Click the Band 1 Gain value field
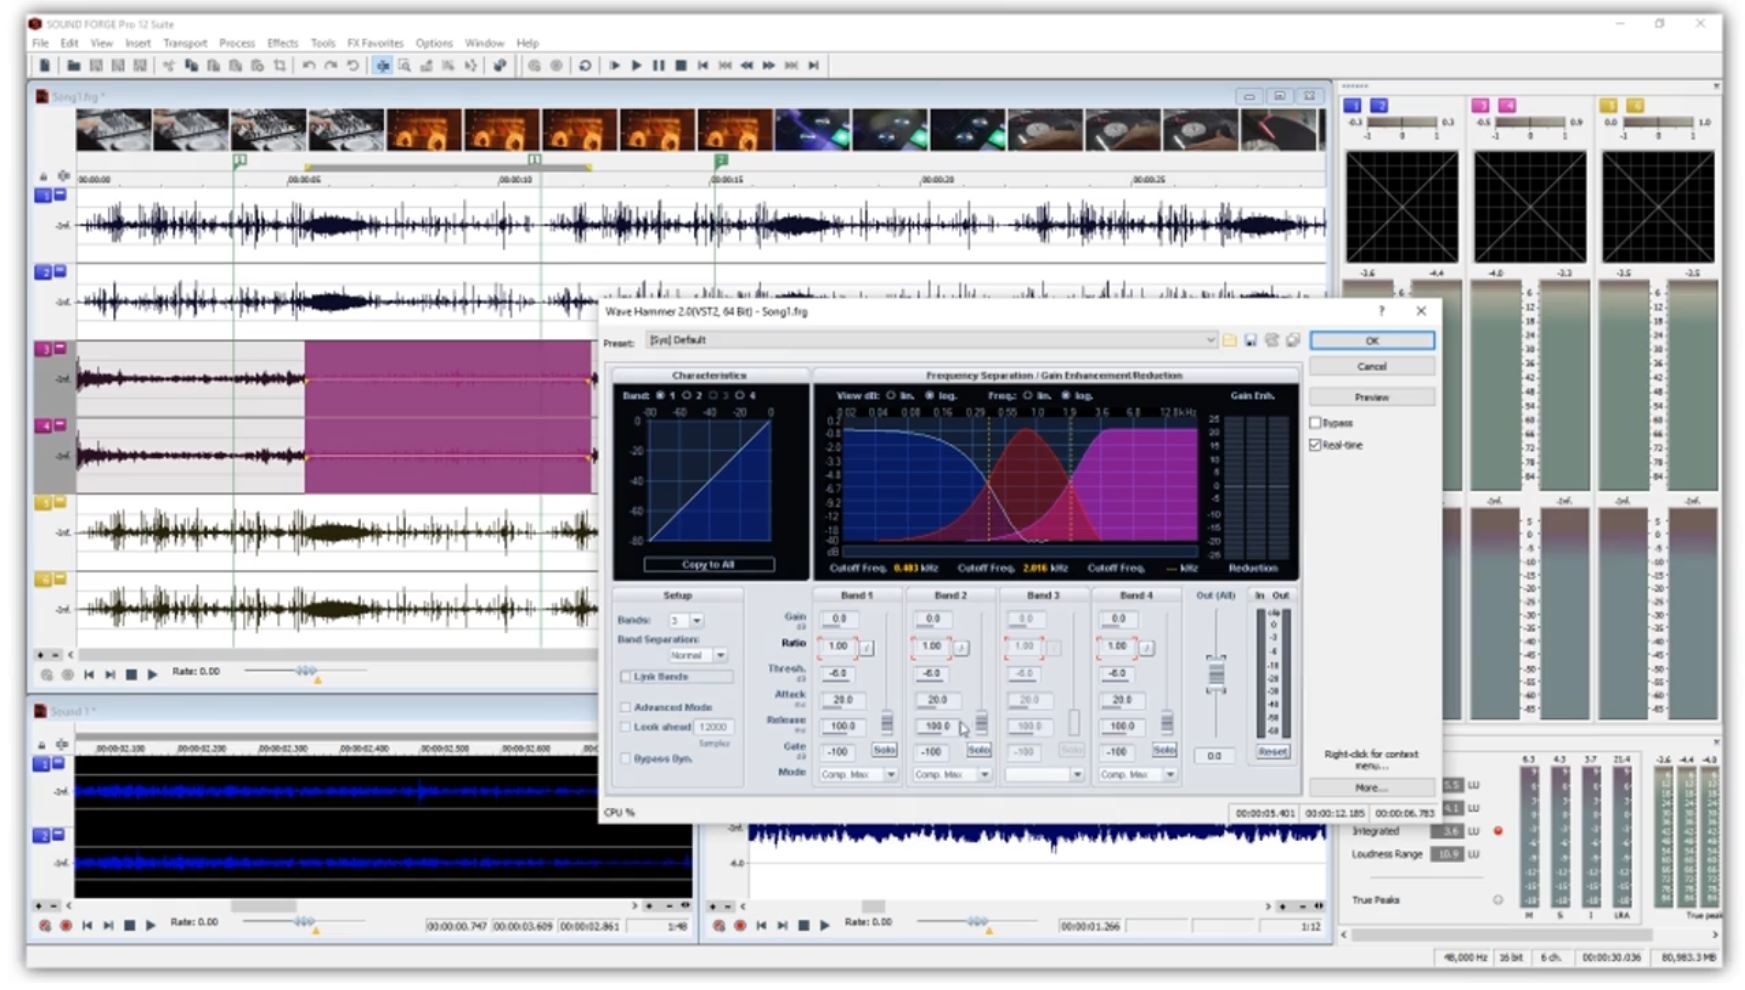 839,620
